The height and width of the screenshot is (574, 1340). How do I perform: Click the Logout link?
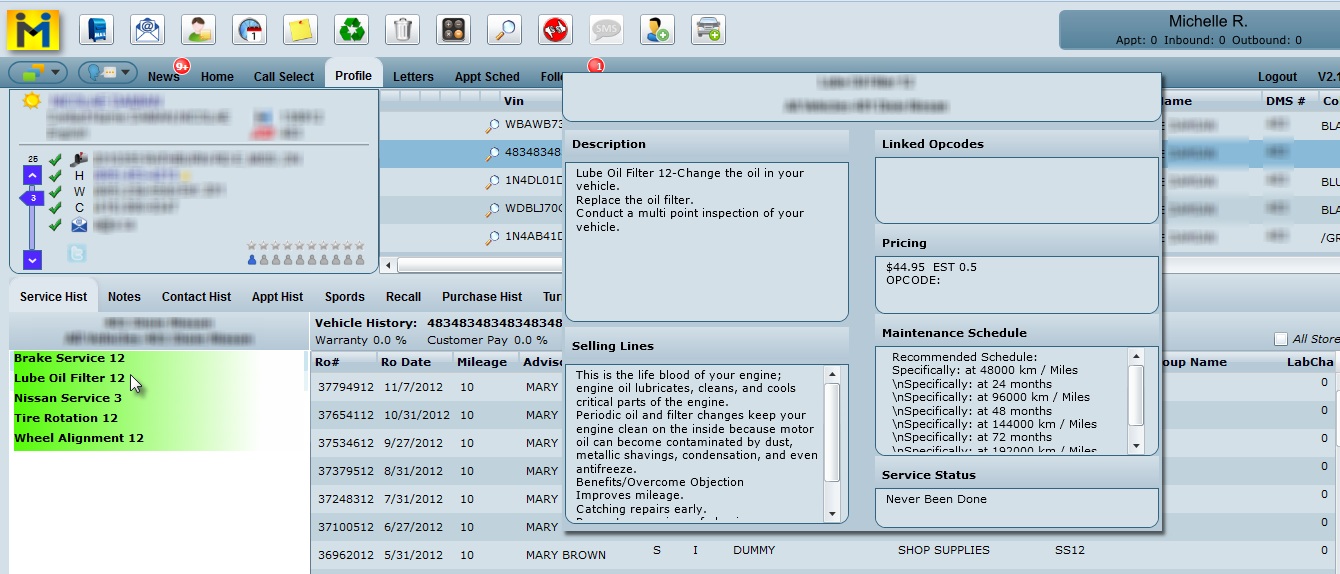(1277, 76)
